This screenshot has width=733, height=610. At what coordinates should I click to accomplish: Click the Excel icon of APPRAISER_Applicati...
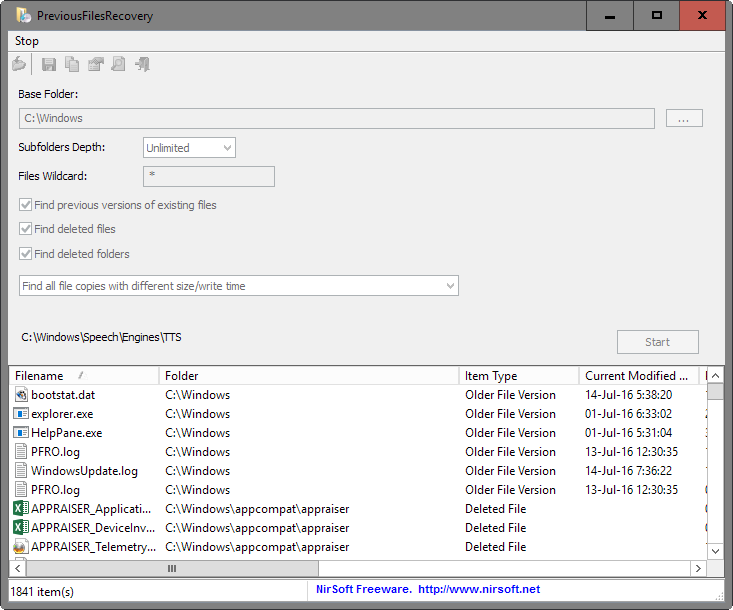21,509
